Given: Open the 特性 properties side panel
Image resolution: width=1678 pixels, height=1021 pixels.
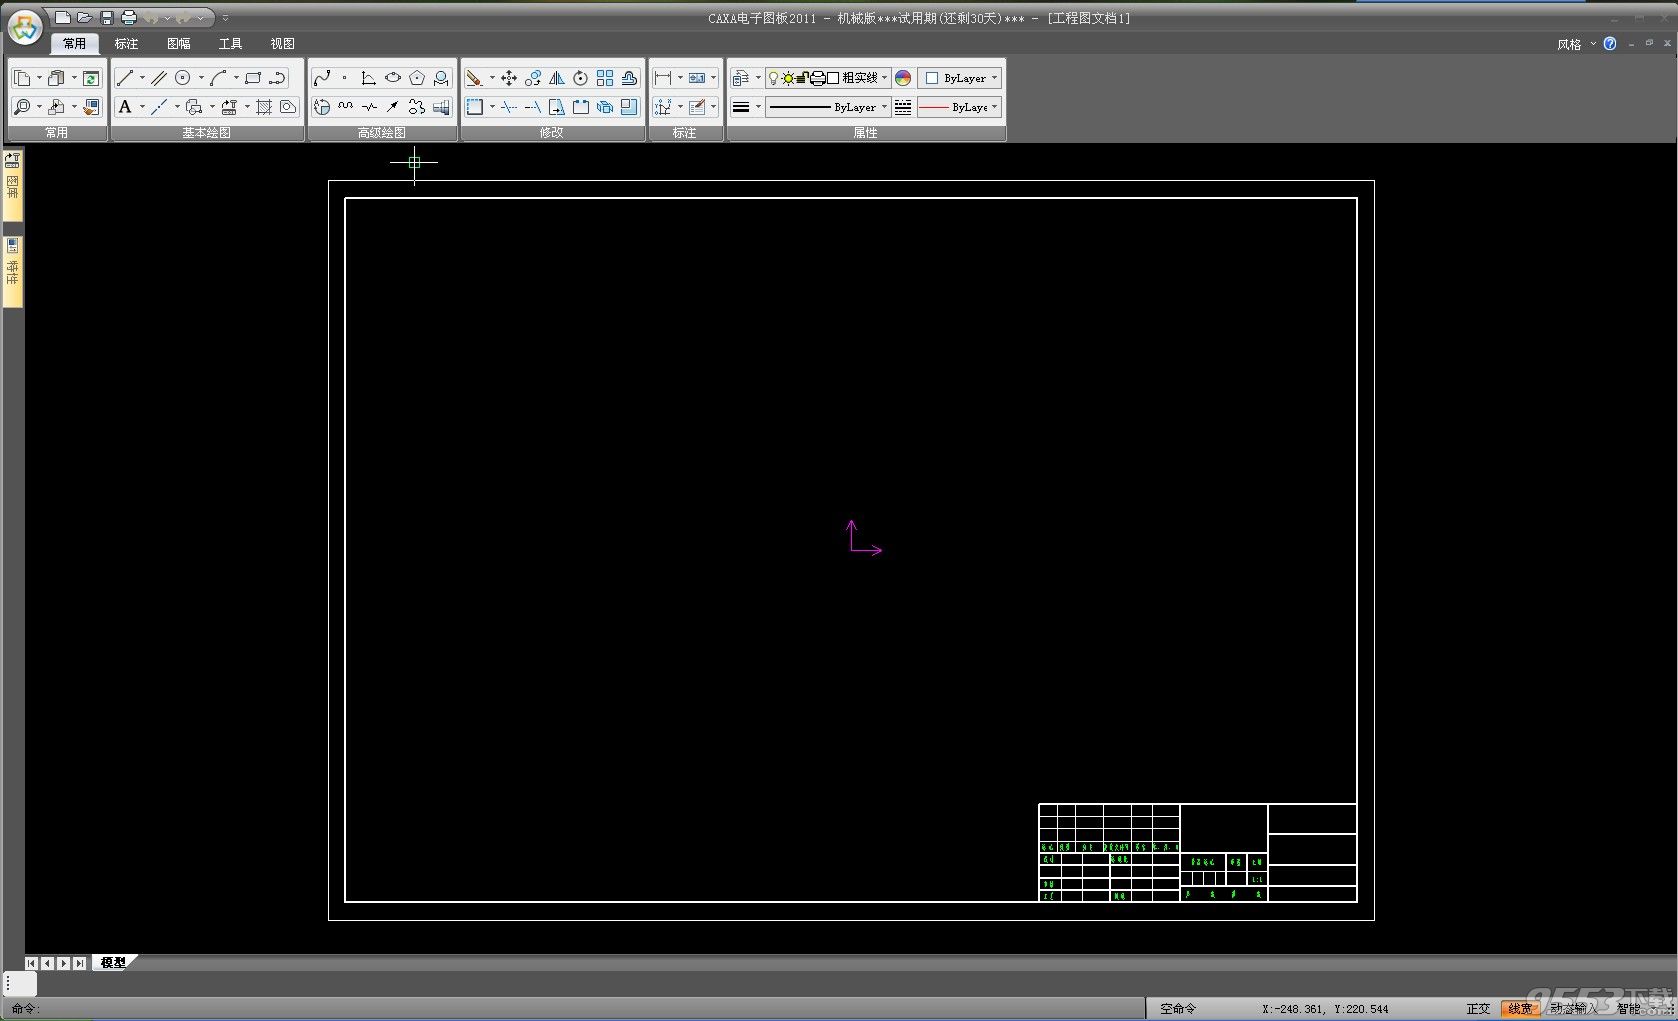Looking at the screenshot, I should (13, 271).
